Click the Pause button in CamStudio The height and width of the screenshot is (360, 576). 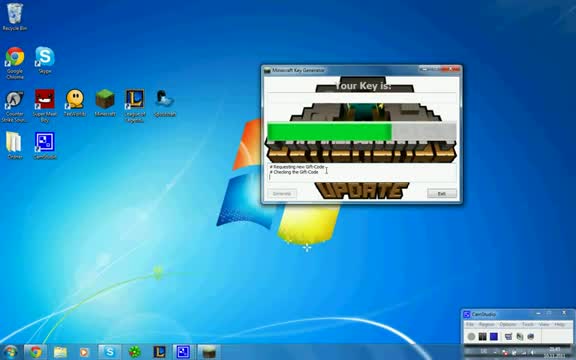(x=482, y=336)
